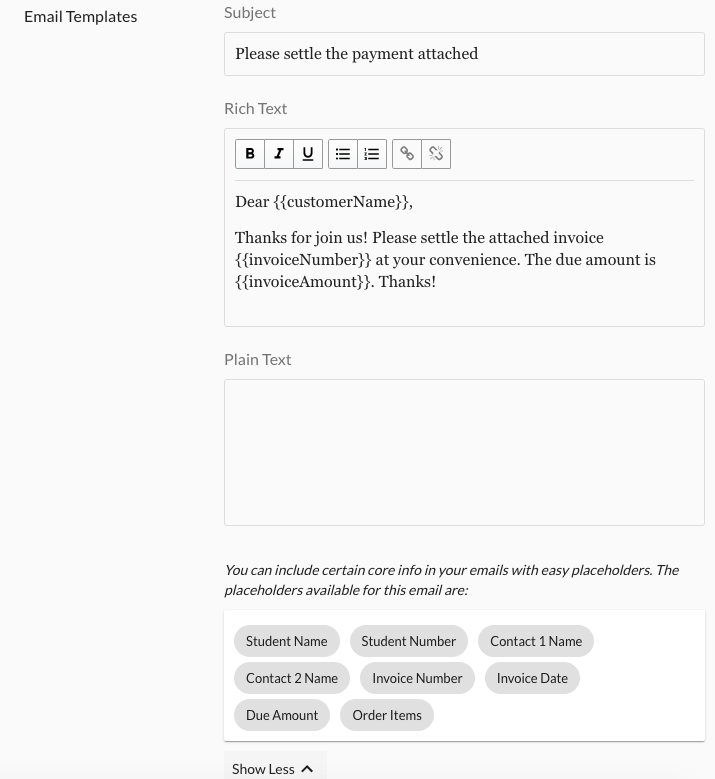
Task: Insert a bulleted list
Action: point(343,154)
